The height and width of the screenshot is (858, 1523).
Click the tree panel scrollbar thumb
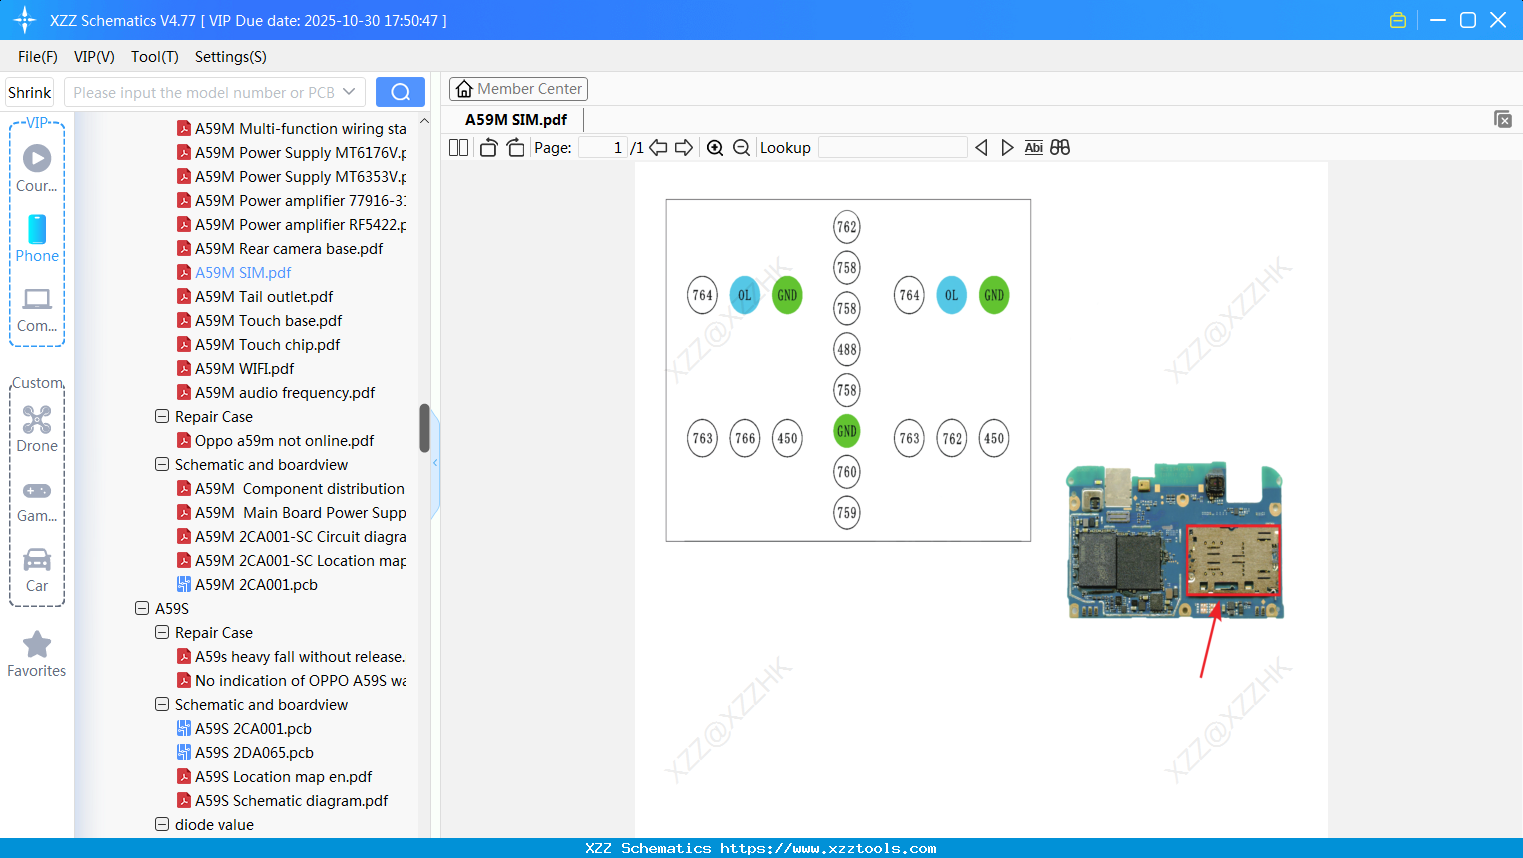coord(424,428)
